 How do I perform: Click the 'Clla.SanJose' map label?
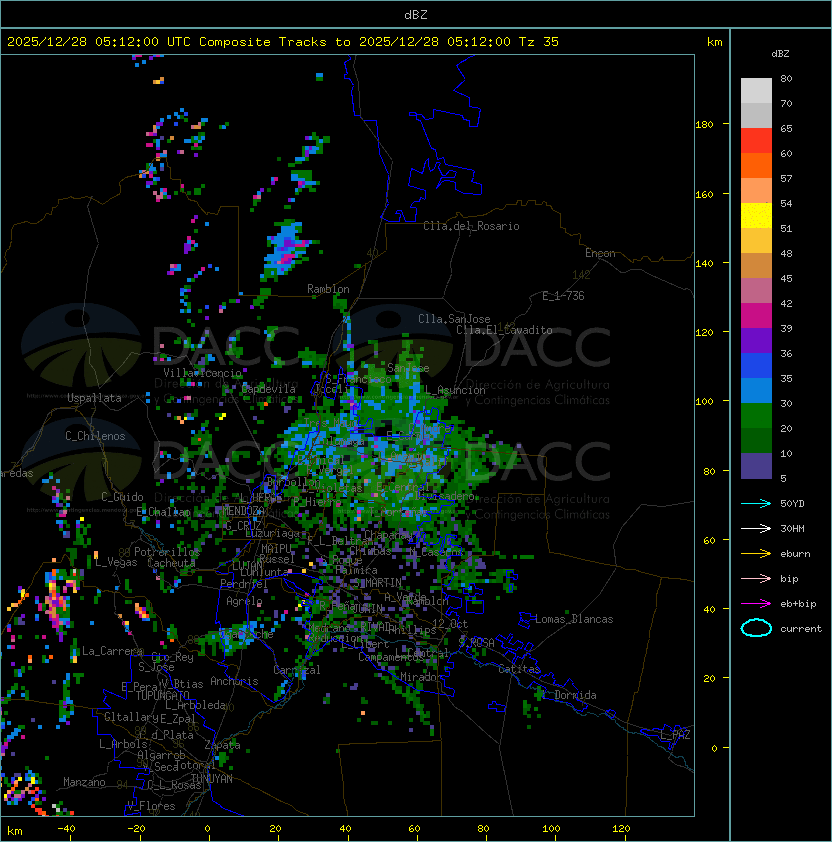point(454,319)
